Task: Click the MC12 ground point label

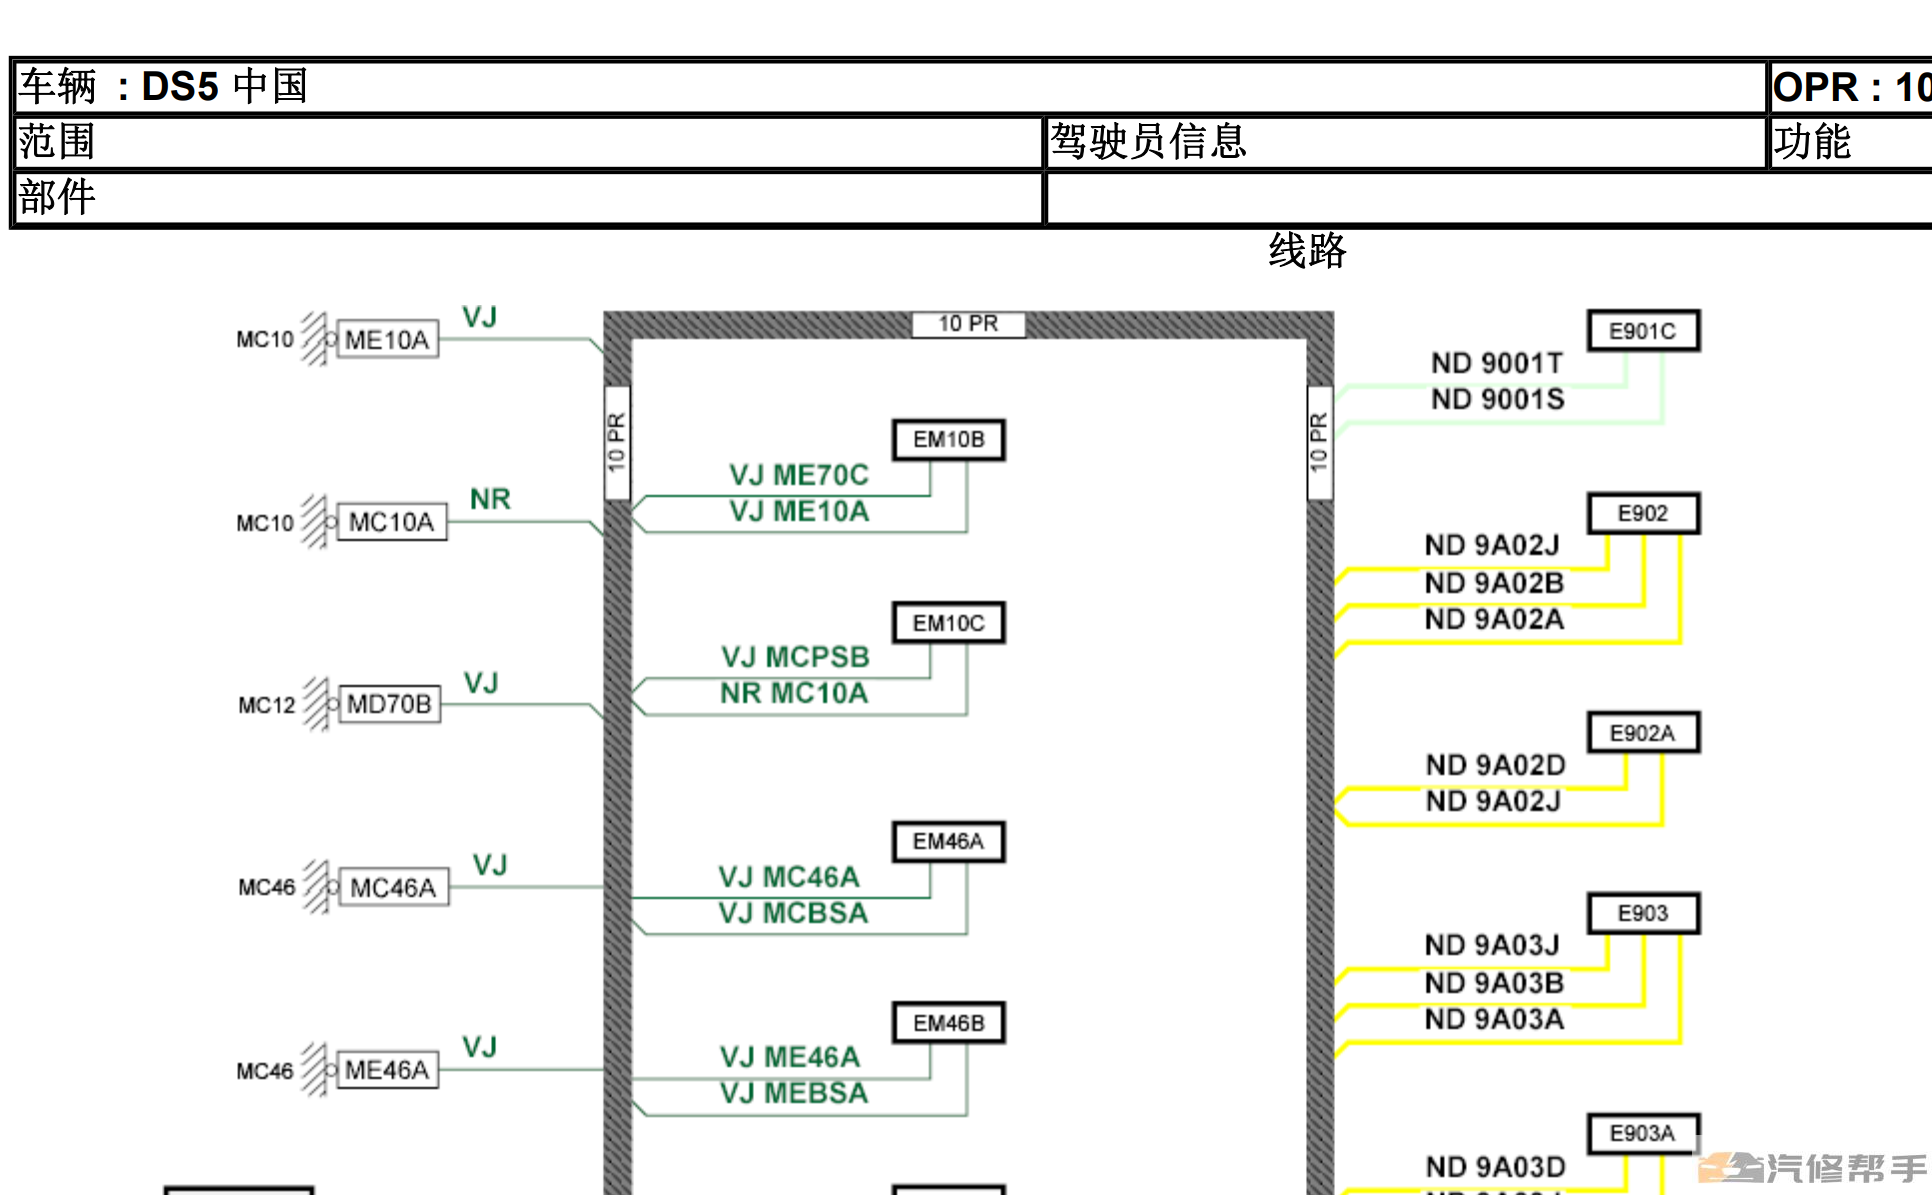Action: (x=267, y=705)
